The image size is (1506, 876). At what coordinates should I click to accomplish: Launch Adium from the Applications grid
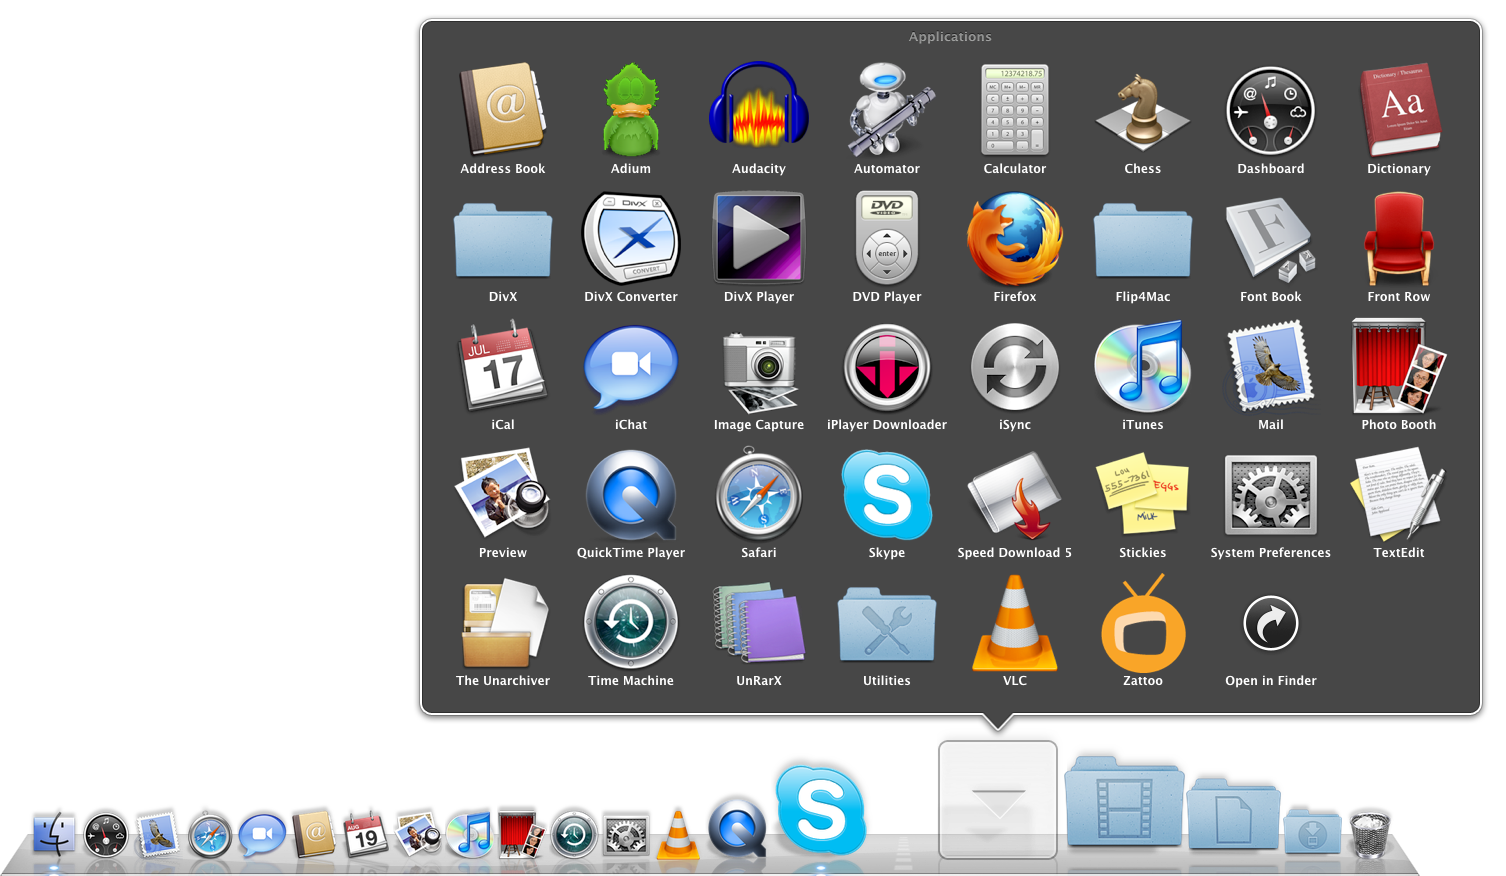point(631,110)
